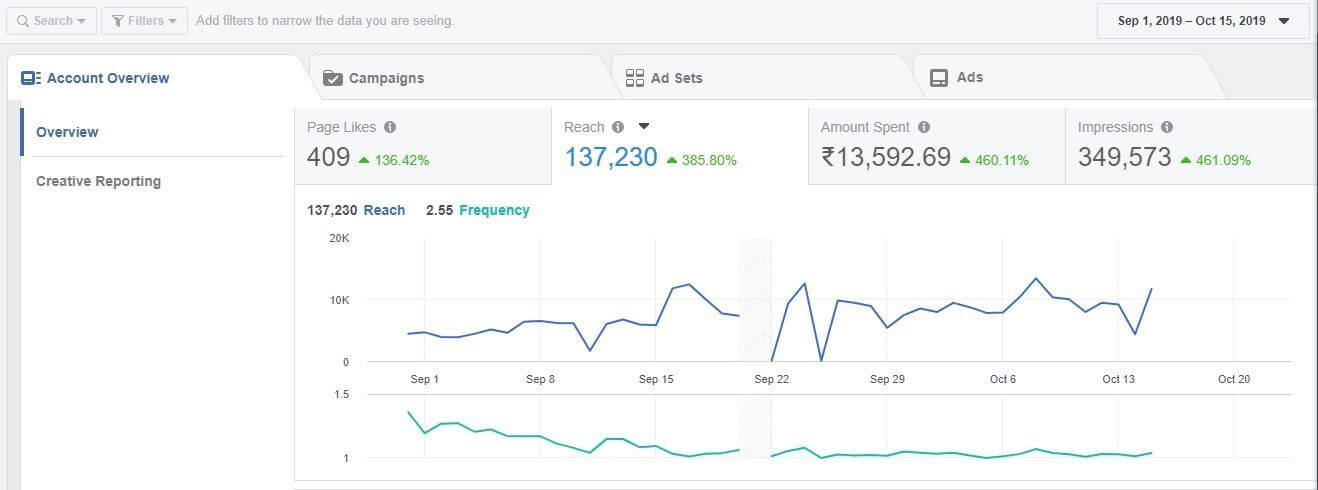Expand the Reach metric dropdown arrow
The image size is (1318, 490).
pyautogui.click(x=644, y=127)
